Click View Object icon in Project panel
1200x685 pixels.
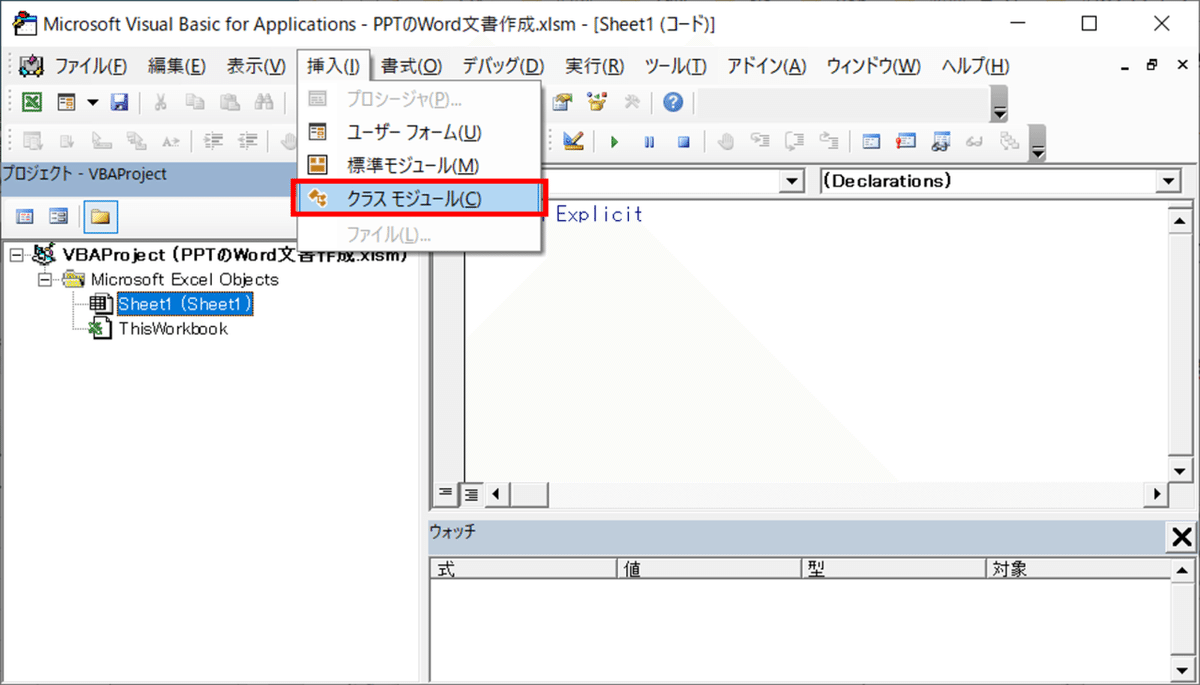click(59, 216)
